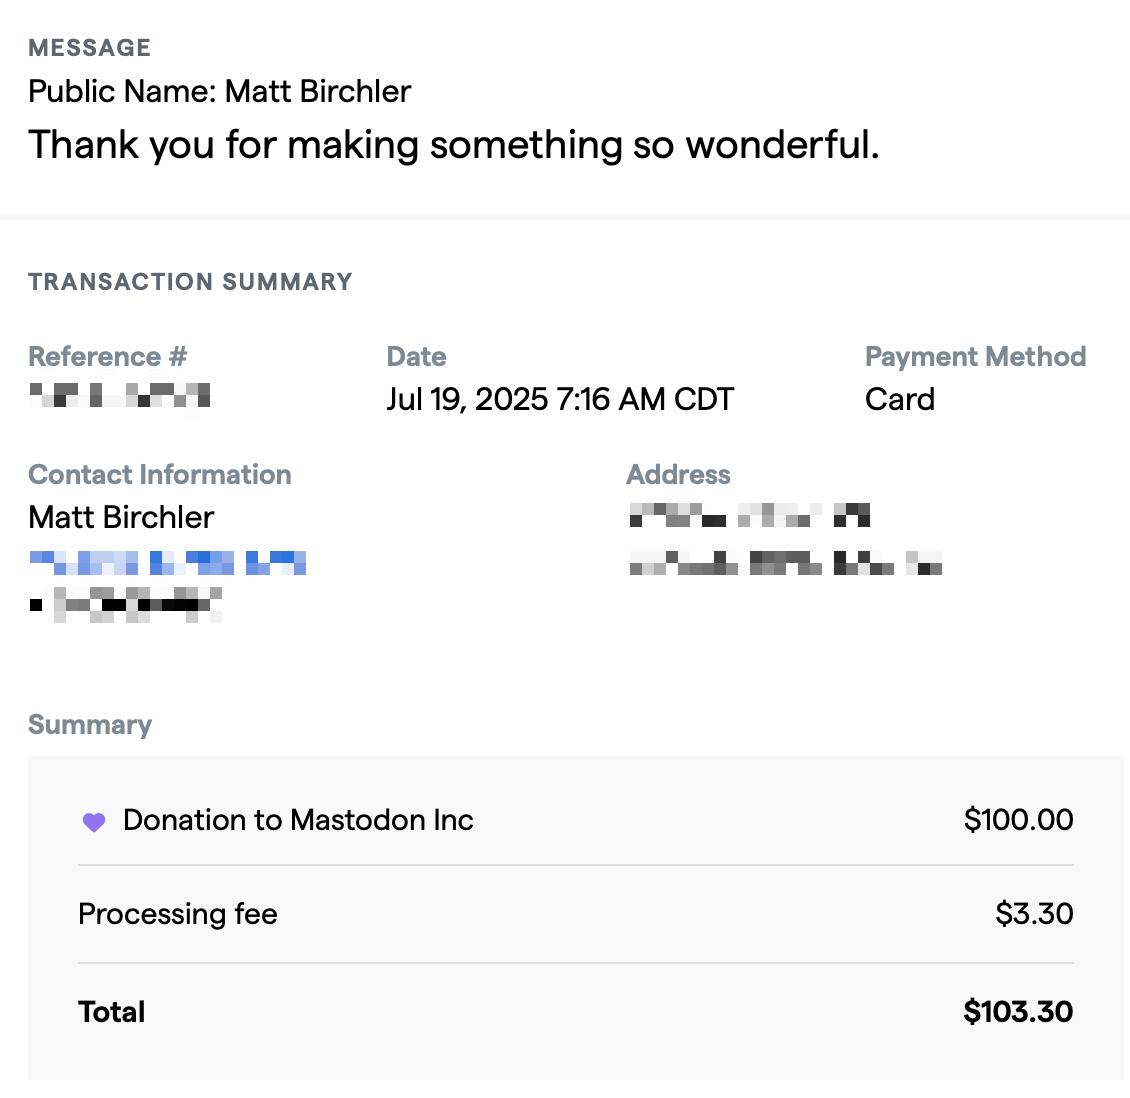
Task: Click the Donation to Mastodon Inc label
Action: (297, 820)
